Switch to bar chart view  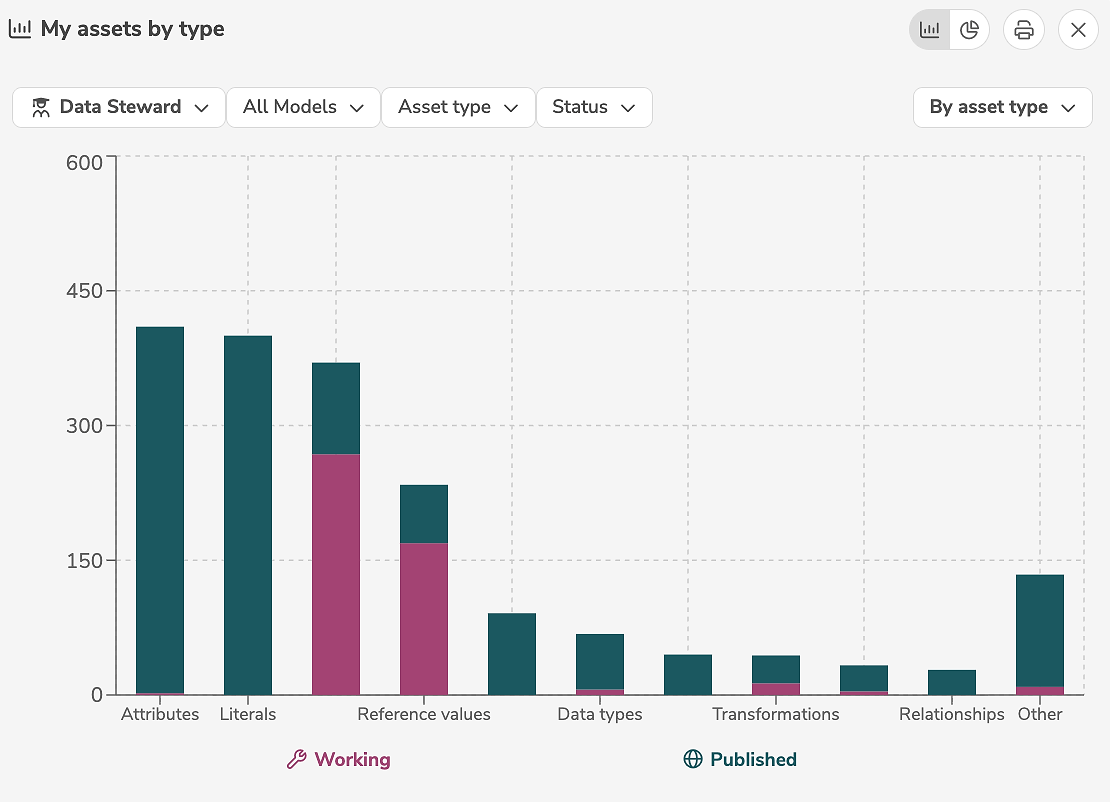(x=929, y=30)
